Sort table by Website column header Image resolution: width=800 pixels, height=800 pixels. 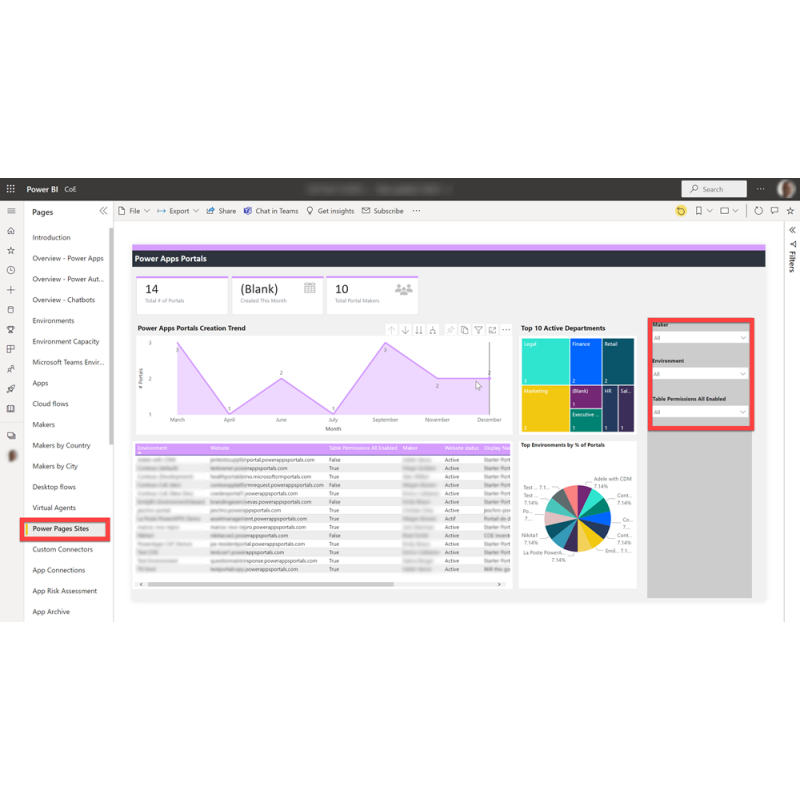pyautogui.click(x=219, y=448)
